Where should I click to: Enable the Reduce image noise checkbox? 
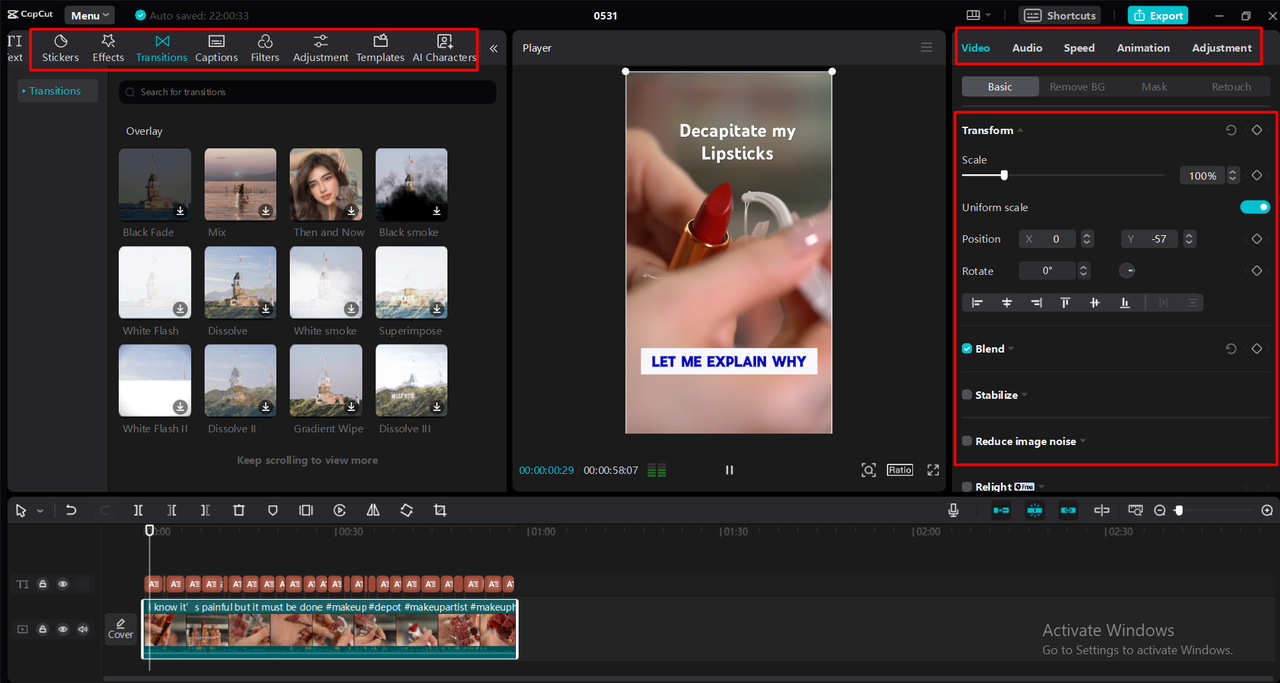pyautogui.click(x=967, y=441)
